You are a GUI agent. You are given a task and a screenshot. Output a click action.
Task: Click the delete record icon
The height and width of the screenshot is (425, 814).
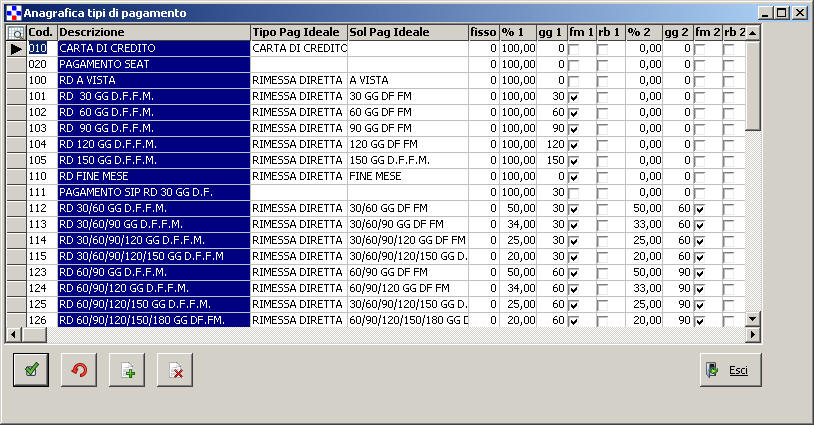coord(175,370)
